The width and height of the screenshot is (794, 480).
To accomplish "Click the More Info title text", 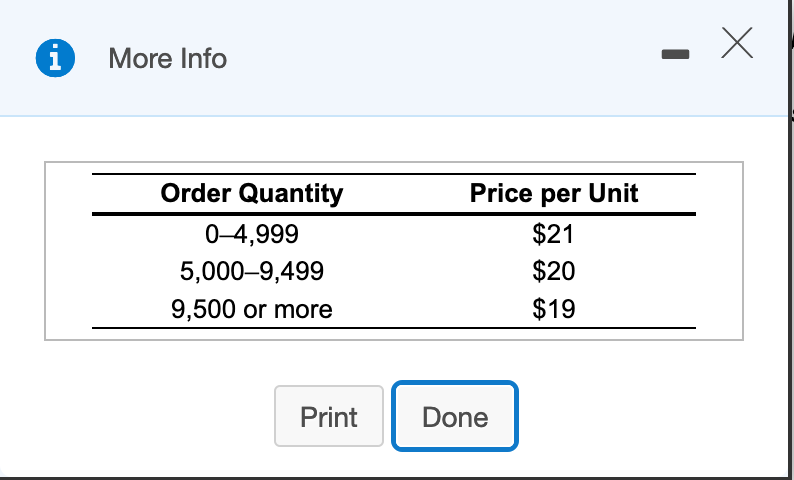I will coord(167,59).
